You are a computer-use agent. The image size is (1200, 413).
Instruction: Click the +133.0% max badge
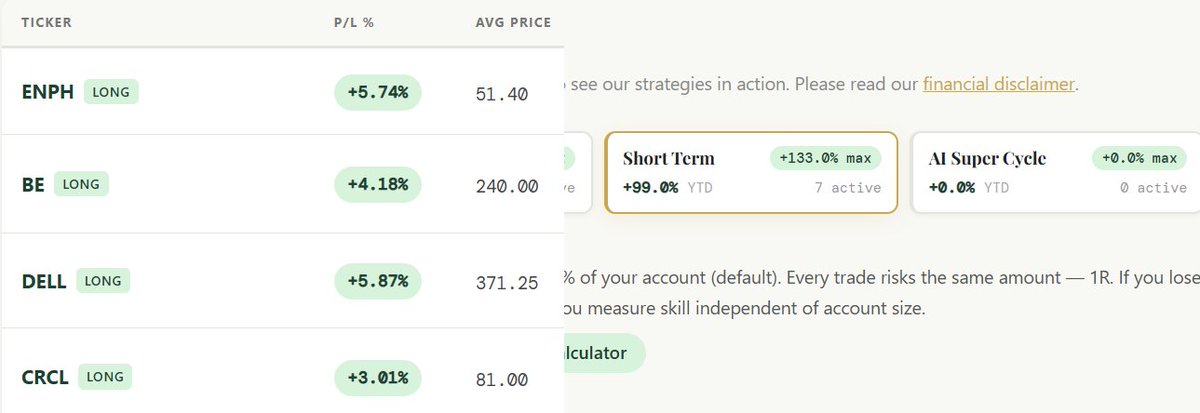point(825,157)
